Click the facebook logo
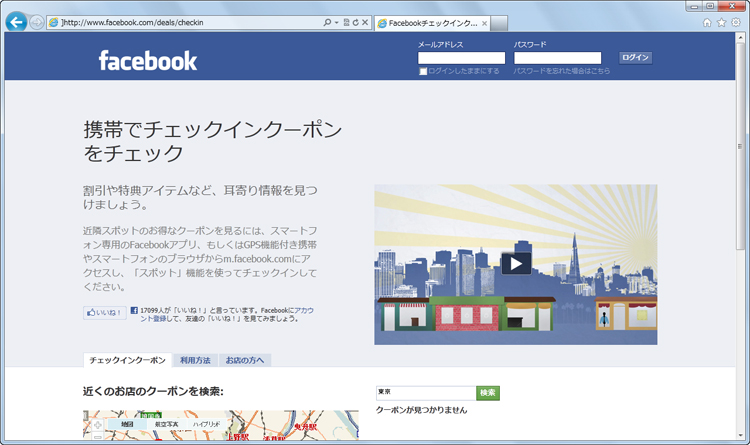Image resolution: width=750 pixels, height=445 pixels. (148, 61)
